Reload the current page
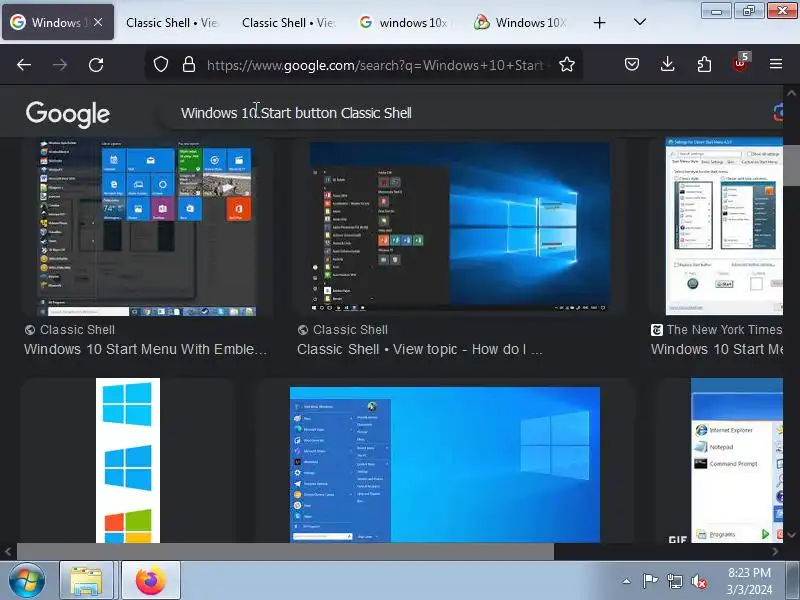 click(96, 65)
